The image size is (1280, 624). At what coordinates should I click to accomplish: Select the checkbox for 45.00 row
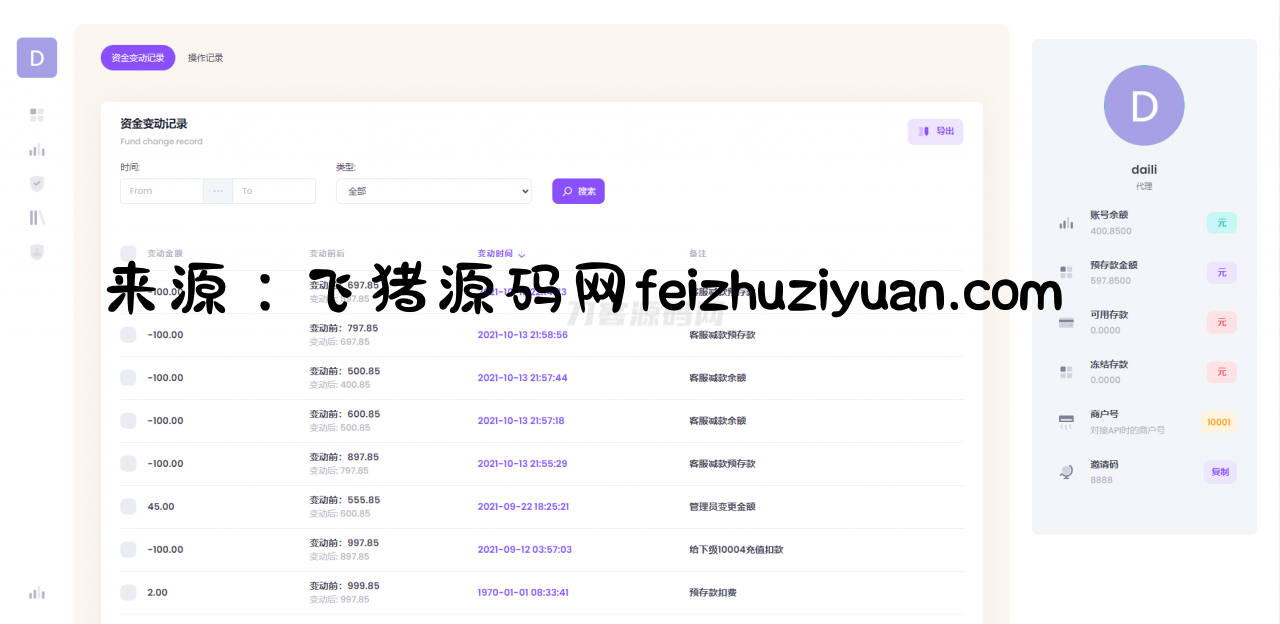(x=128, y=507)
